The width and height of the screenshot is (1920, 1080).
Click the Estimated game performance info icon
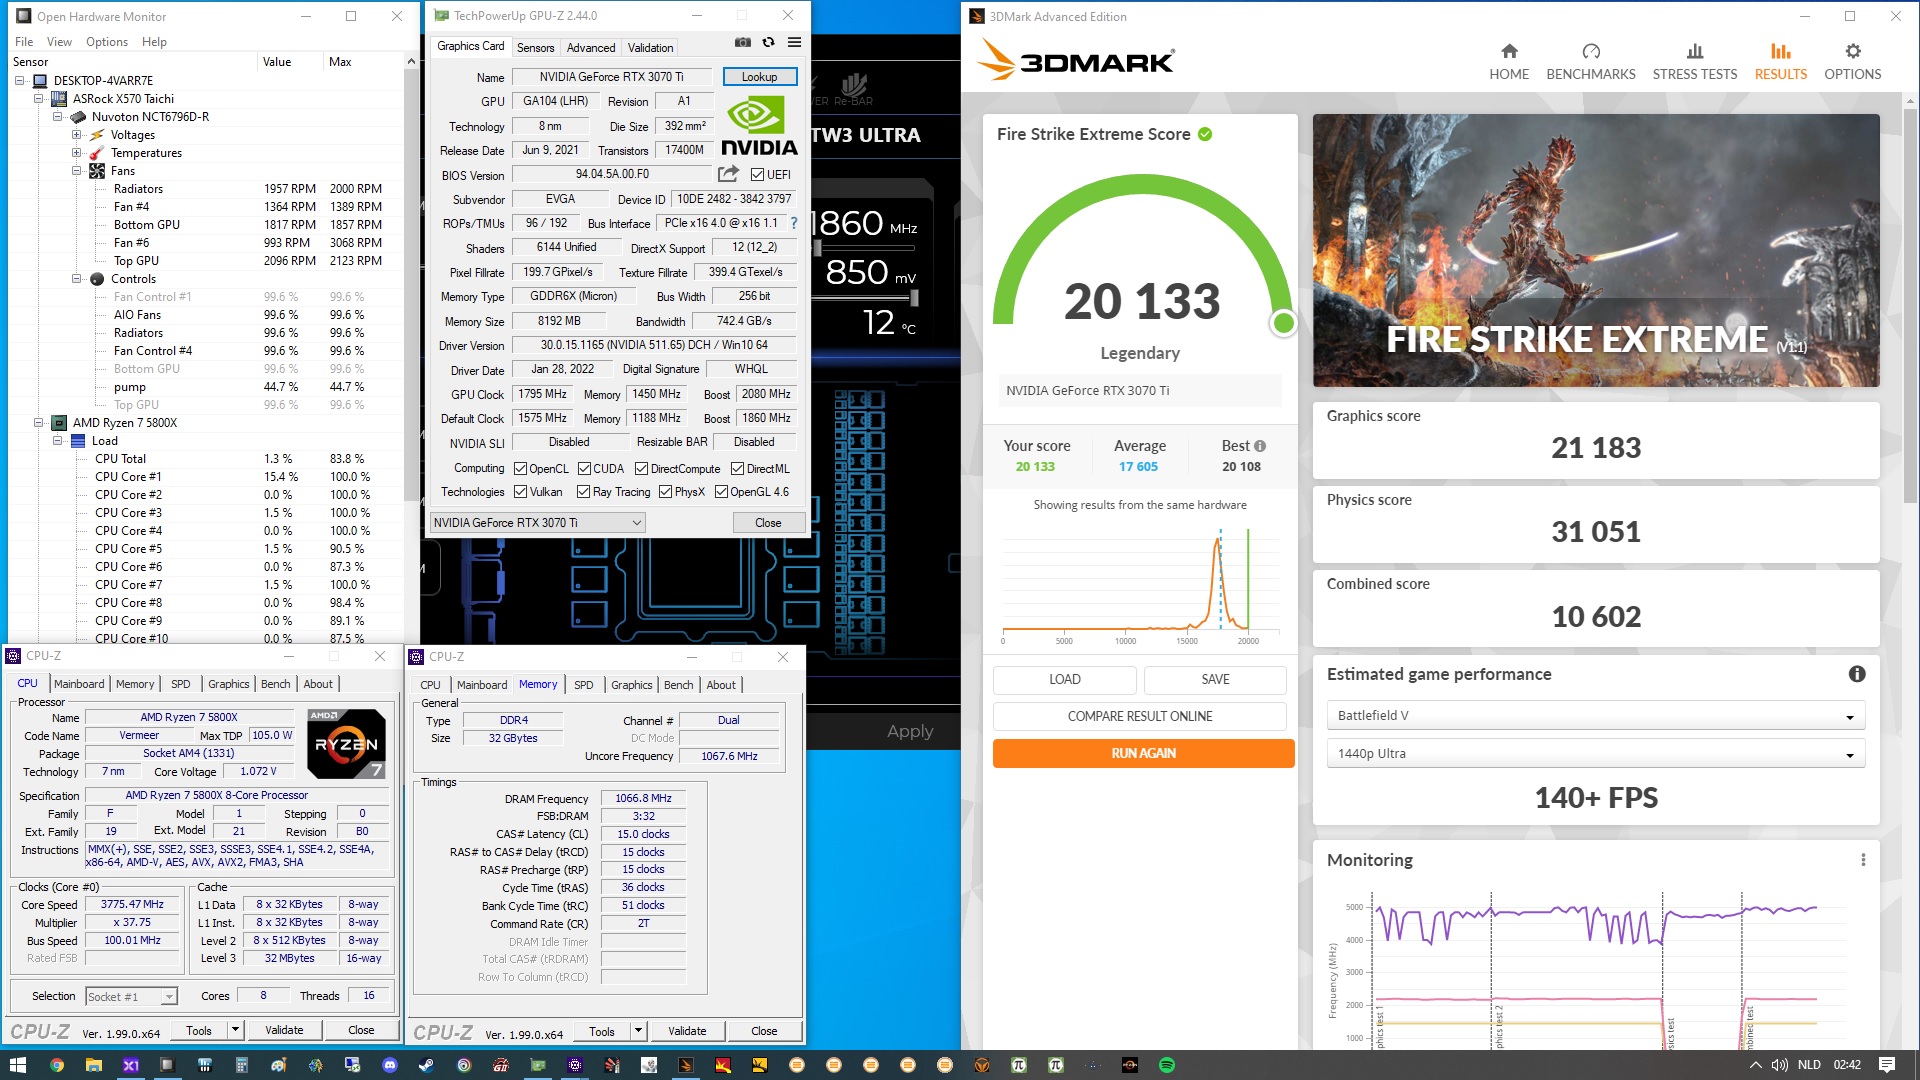pos(1857,674)
